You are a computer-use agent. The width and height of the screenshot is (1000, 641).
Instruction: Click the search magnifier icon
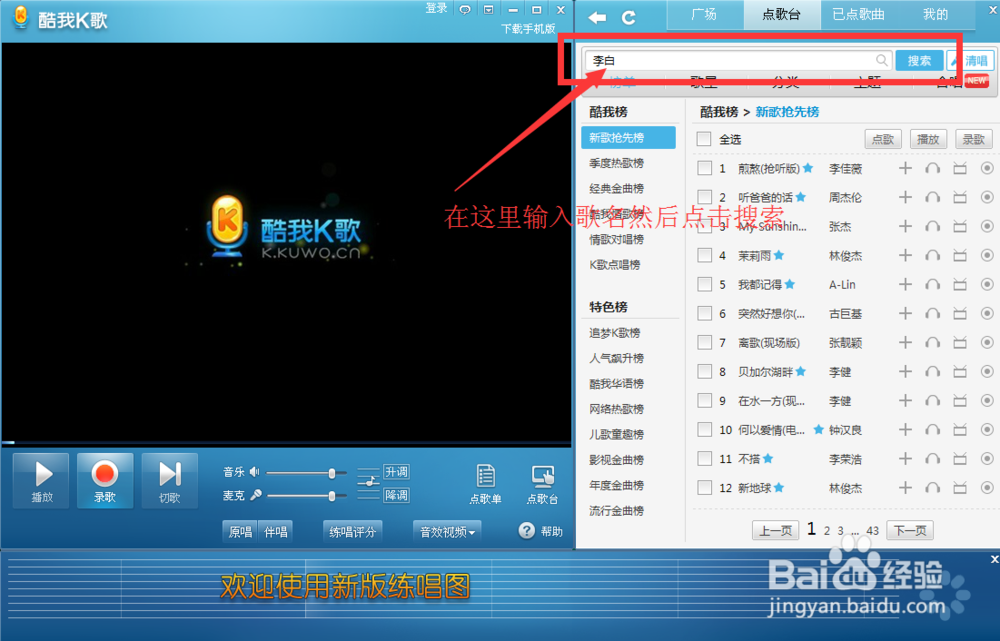pyautogui.click(x=881, y=61)
